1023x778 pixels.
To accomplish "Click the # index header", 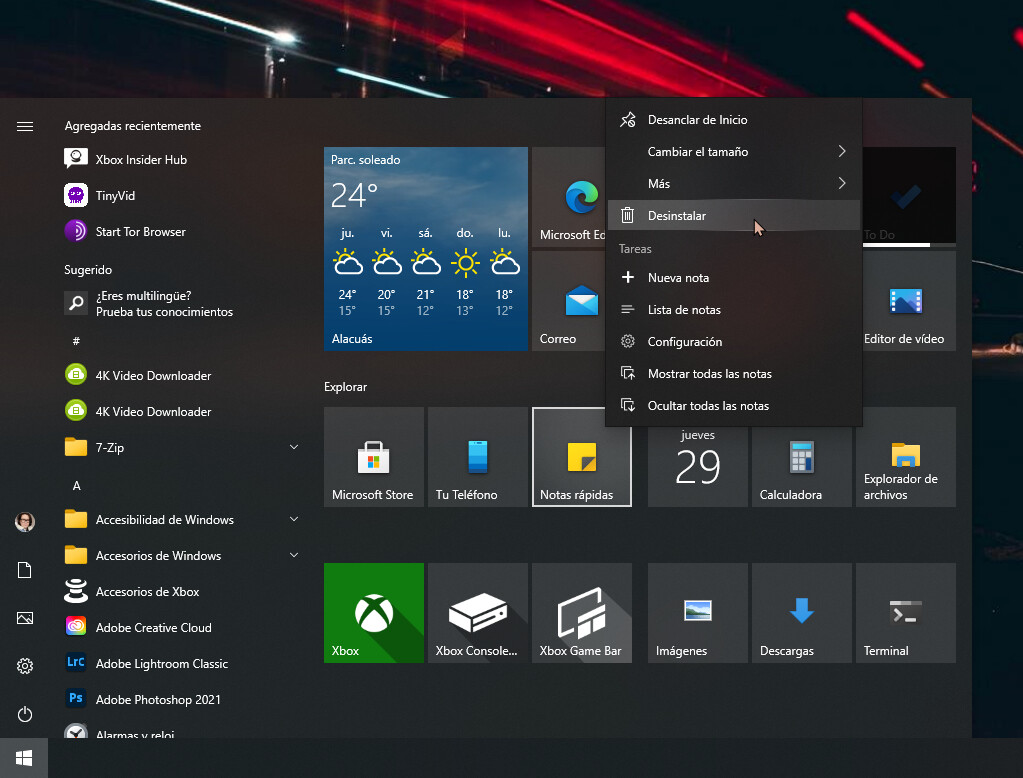I will [76, 341].
